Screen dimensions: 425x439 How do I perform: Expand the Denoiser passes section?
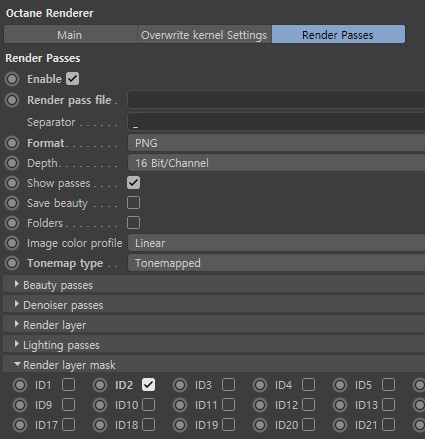214,305
